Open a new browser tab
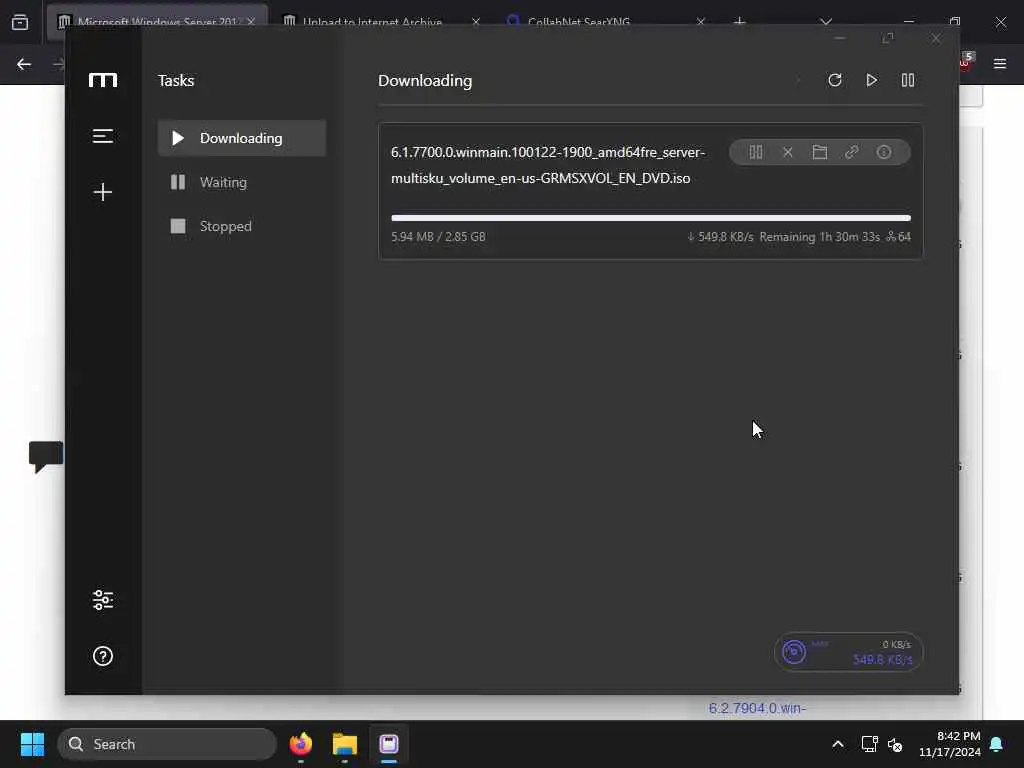This screenshot has height=768, width=1024. click(x=739, y=22)
